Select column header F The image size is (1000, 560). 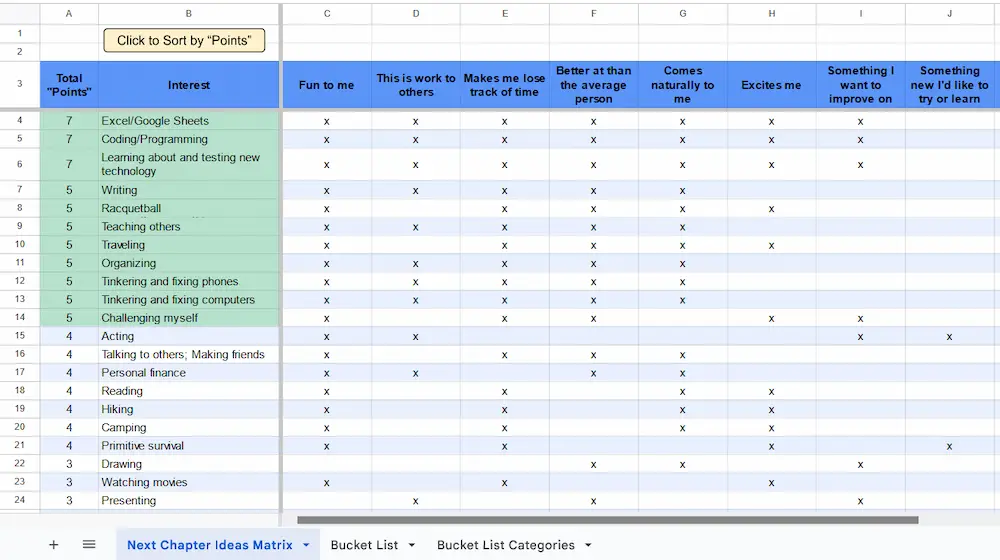click(x=594, y=14)
